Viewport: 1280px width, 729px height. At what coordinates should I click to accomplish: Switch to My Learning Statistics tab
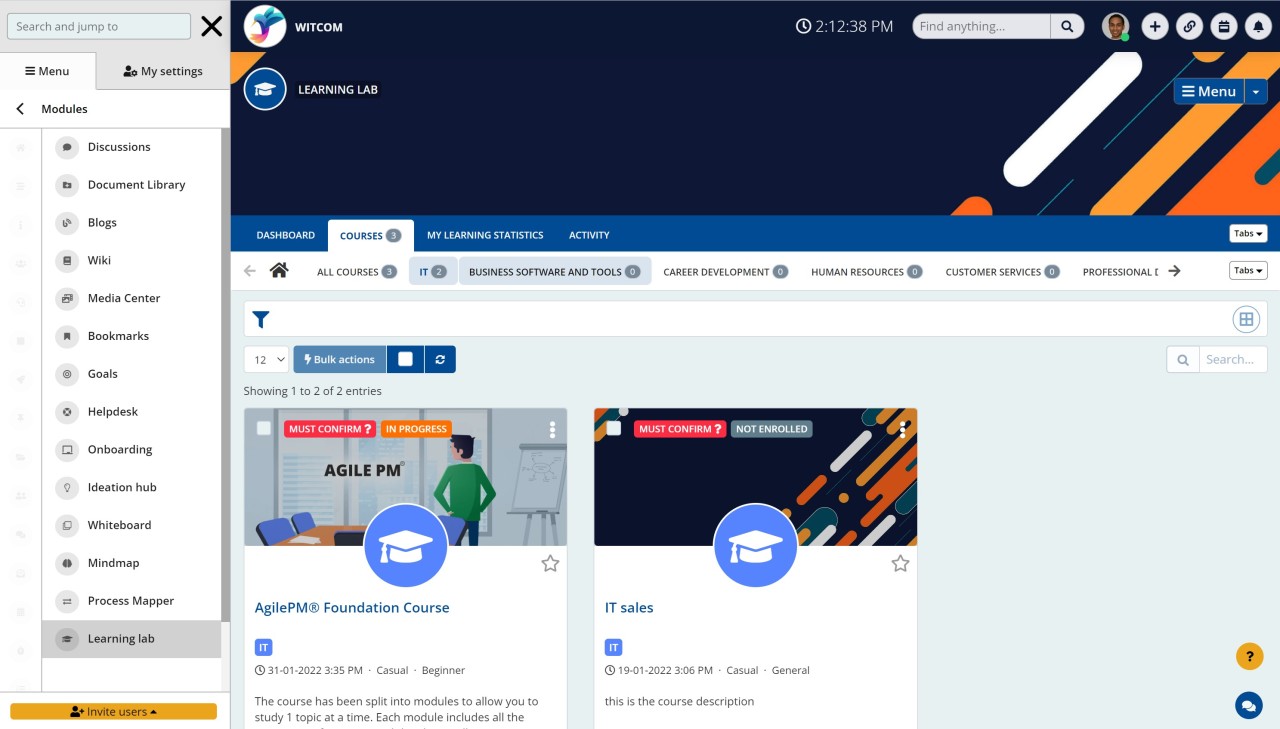click(x=485, y=235)
